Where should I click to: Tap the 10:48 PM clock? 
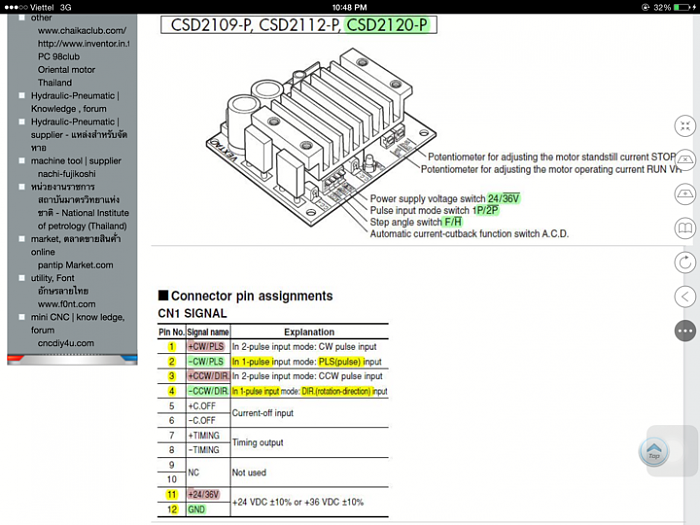point(350,7)
